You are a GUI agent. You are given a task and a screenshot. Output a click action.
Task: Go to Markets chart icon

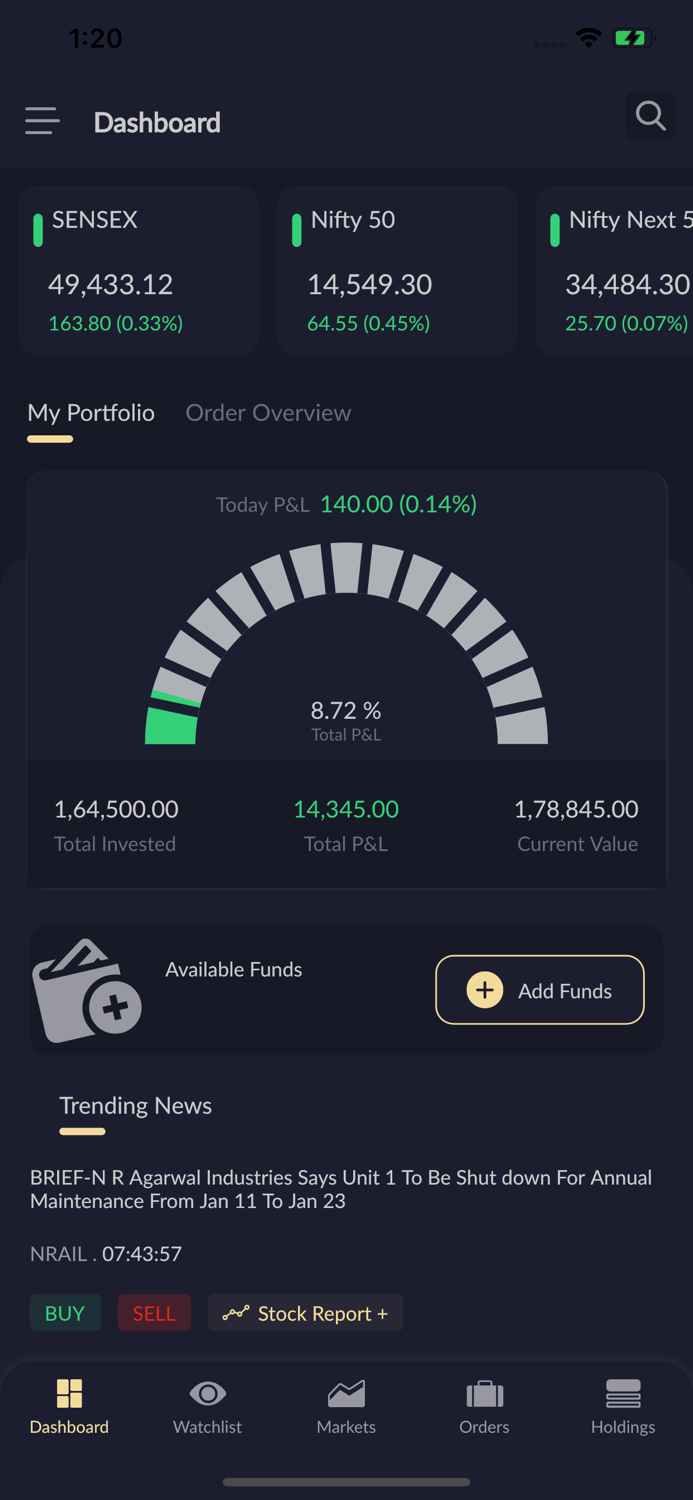[x=346, y=1393]
